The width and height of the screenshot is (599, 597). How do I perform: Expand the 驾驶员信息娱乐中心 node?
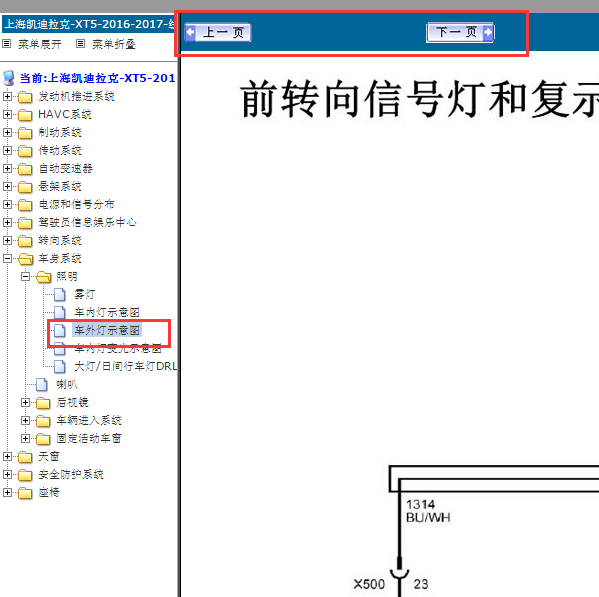(x=7, y=222)
